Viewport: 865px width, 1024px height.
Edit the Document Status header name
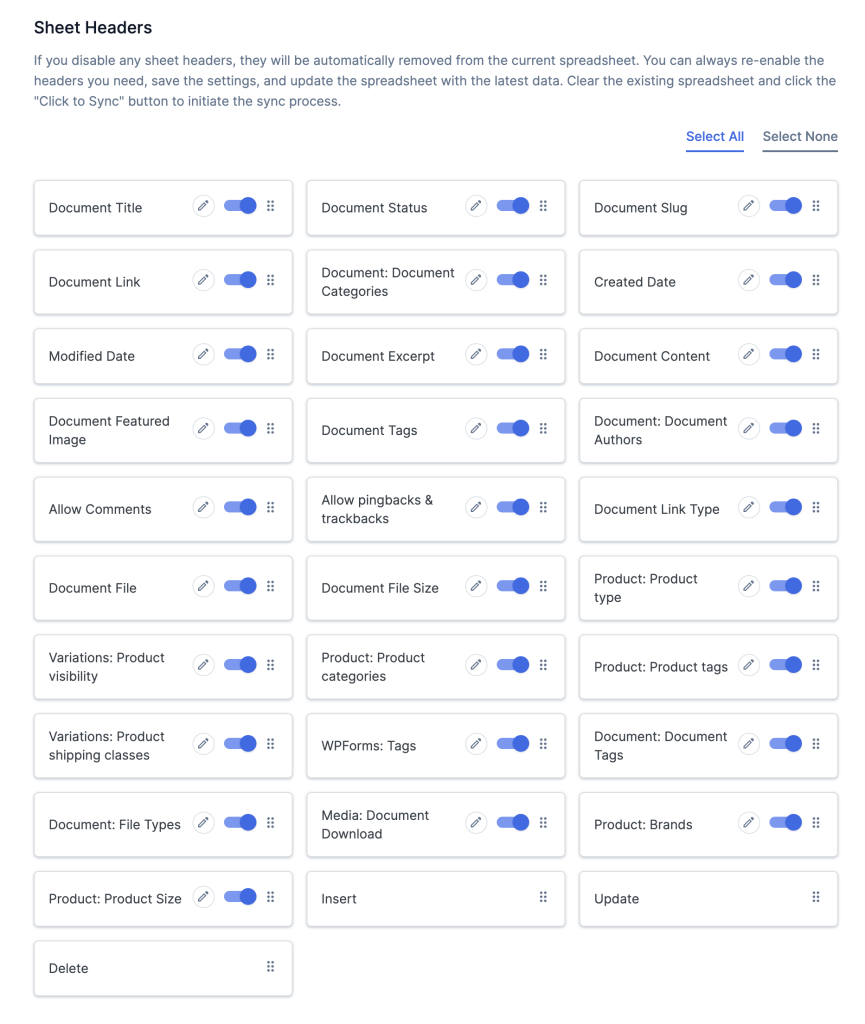click(476, 206)
